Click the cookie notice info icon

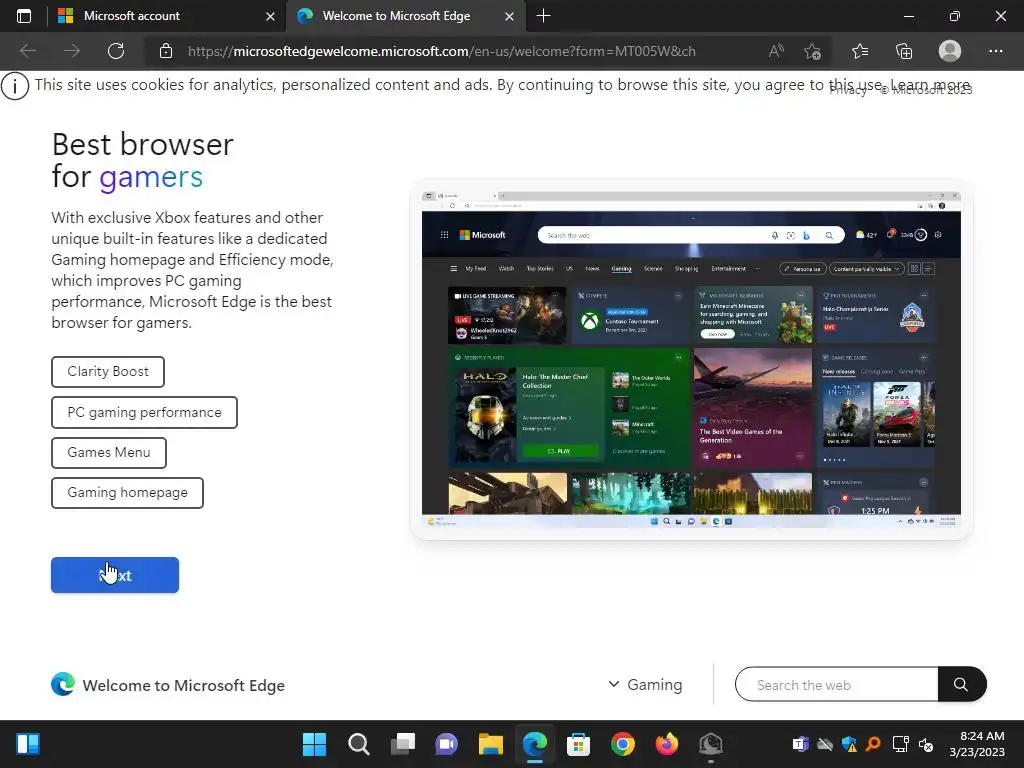(x=15, y=86)
